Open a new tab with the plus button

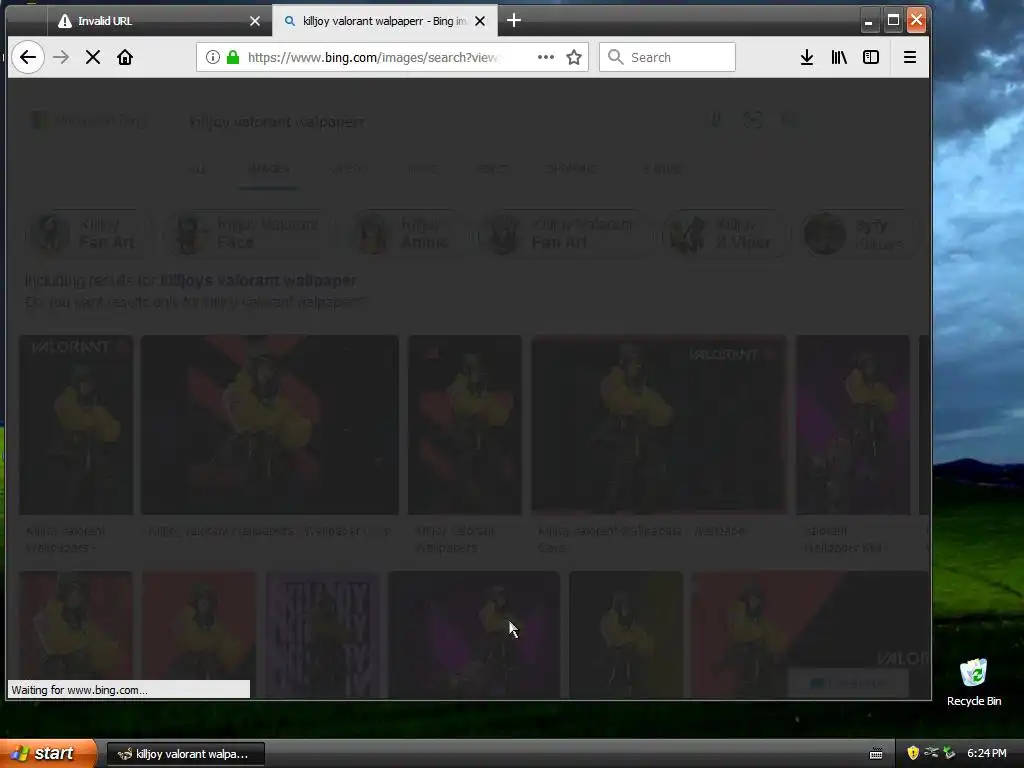pyautogui.click(x=514, y=21)
